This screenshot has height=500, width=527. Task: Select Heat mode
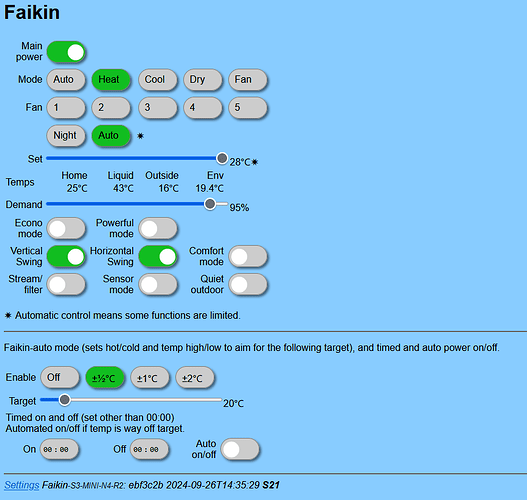coord(111,80)
